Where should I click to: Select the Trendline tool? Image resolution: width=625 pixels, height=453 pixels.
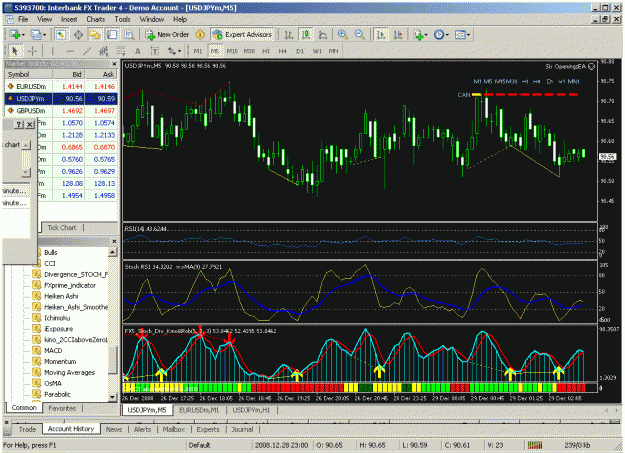(87, 51)
